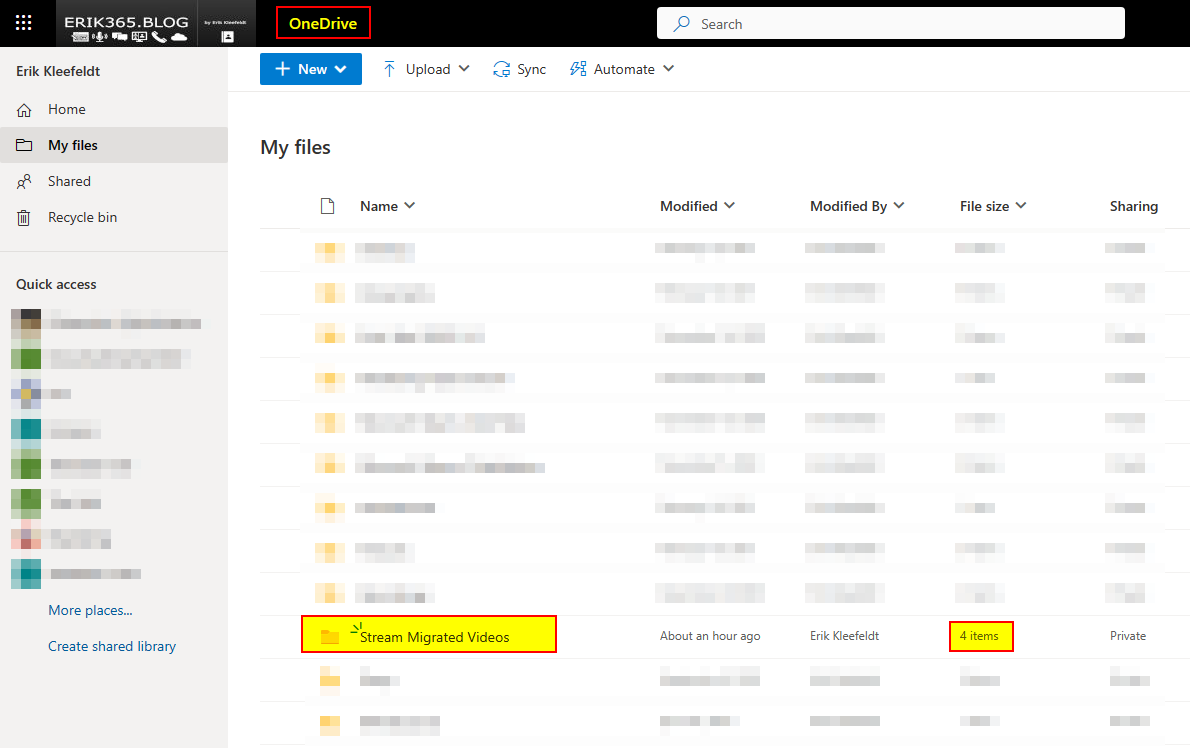
Task: Click the Sync icon
Action: (x=502, y=69)
